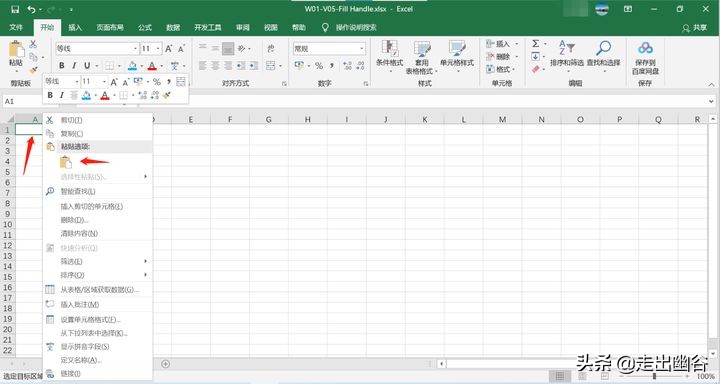Screen dimensions: 720x384
Task: Open 设置单元格格式(F) dialog entry
Action: tap(98, 319)
